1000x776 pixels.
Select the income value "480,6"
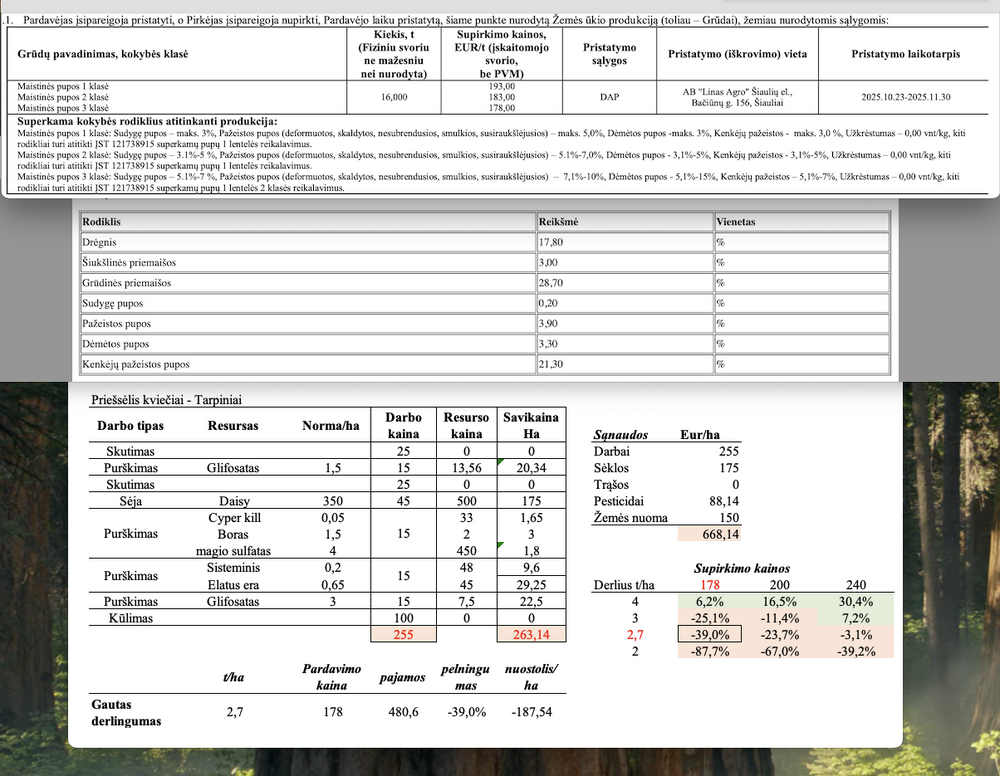pos(404,712)
